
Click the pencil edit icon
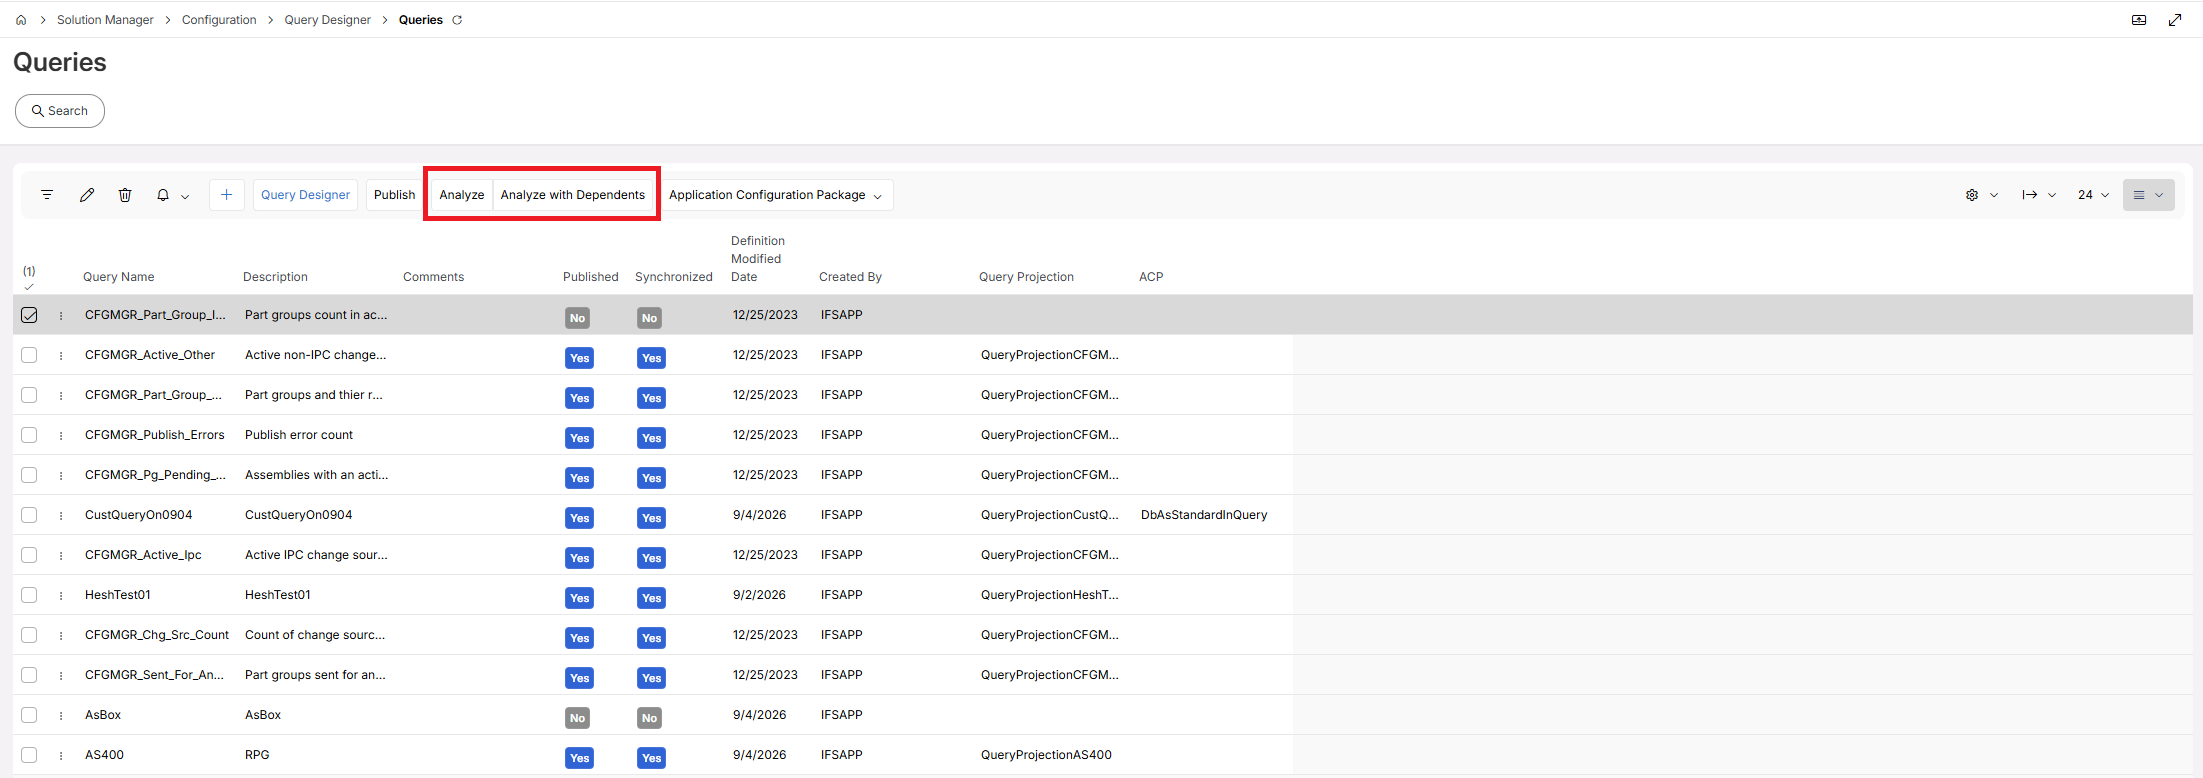[87, 195]
